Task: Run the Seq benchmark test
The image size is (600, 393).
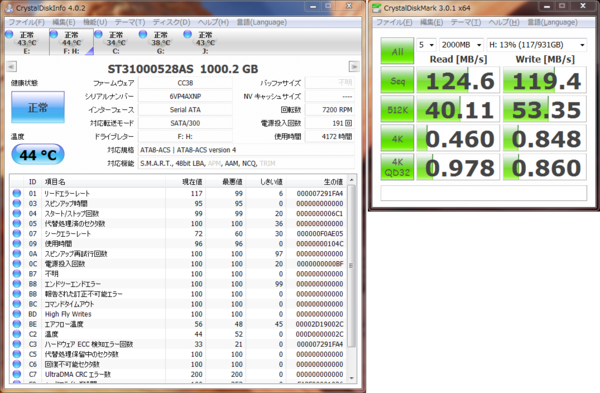Action: (x=397, y=80)
